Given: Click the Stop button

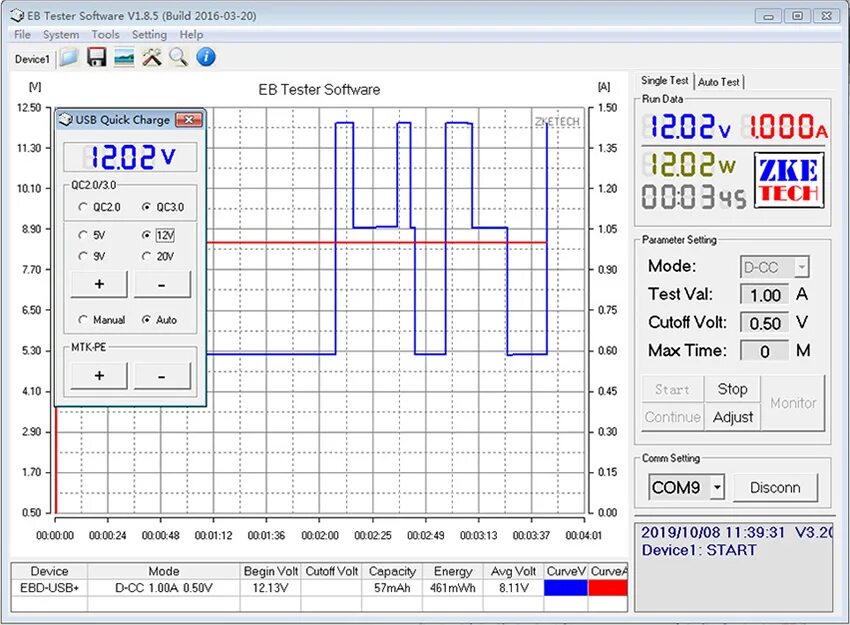Looking at the screenshot, I should [x=732, y=389].
